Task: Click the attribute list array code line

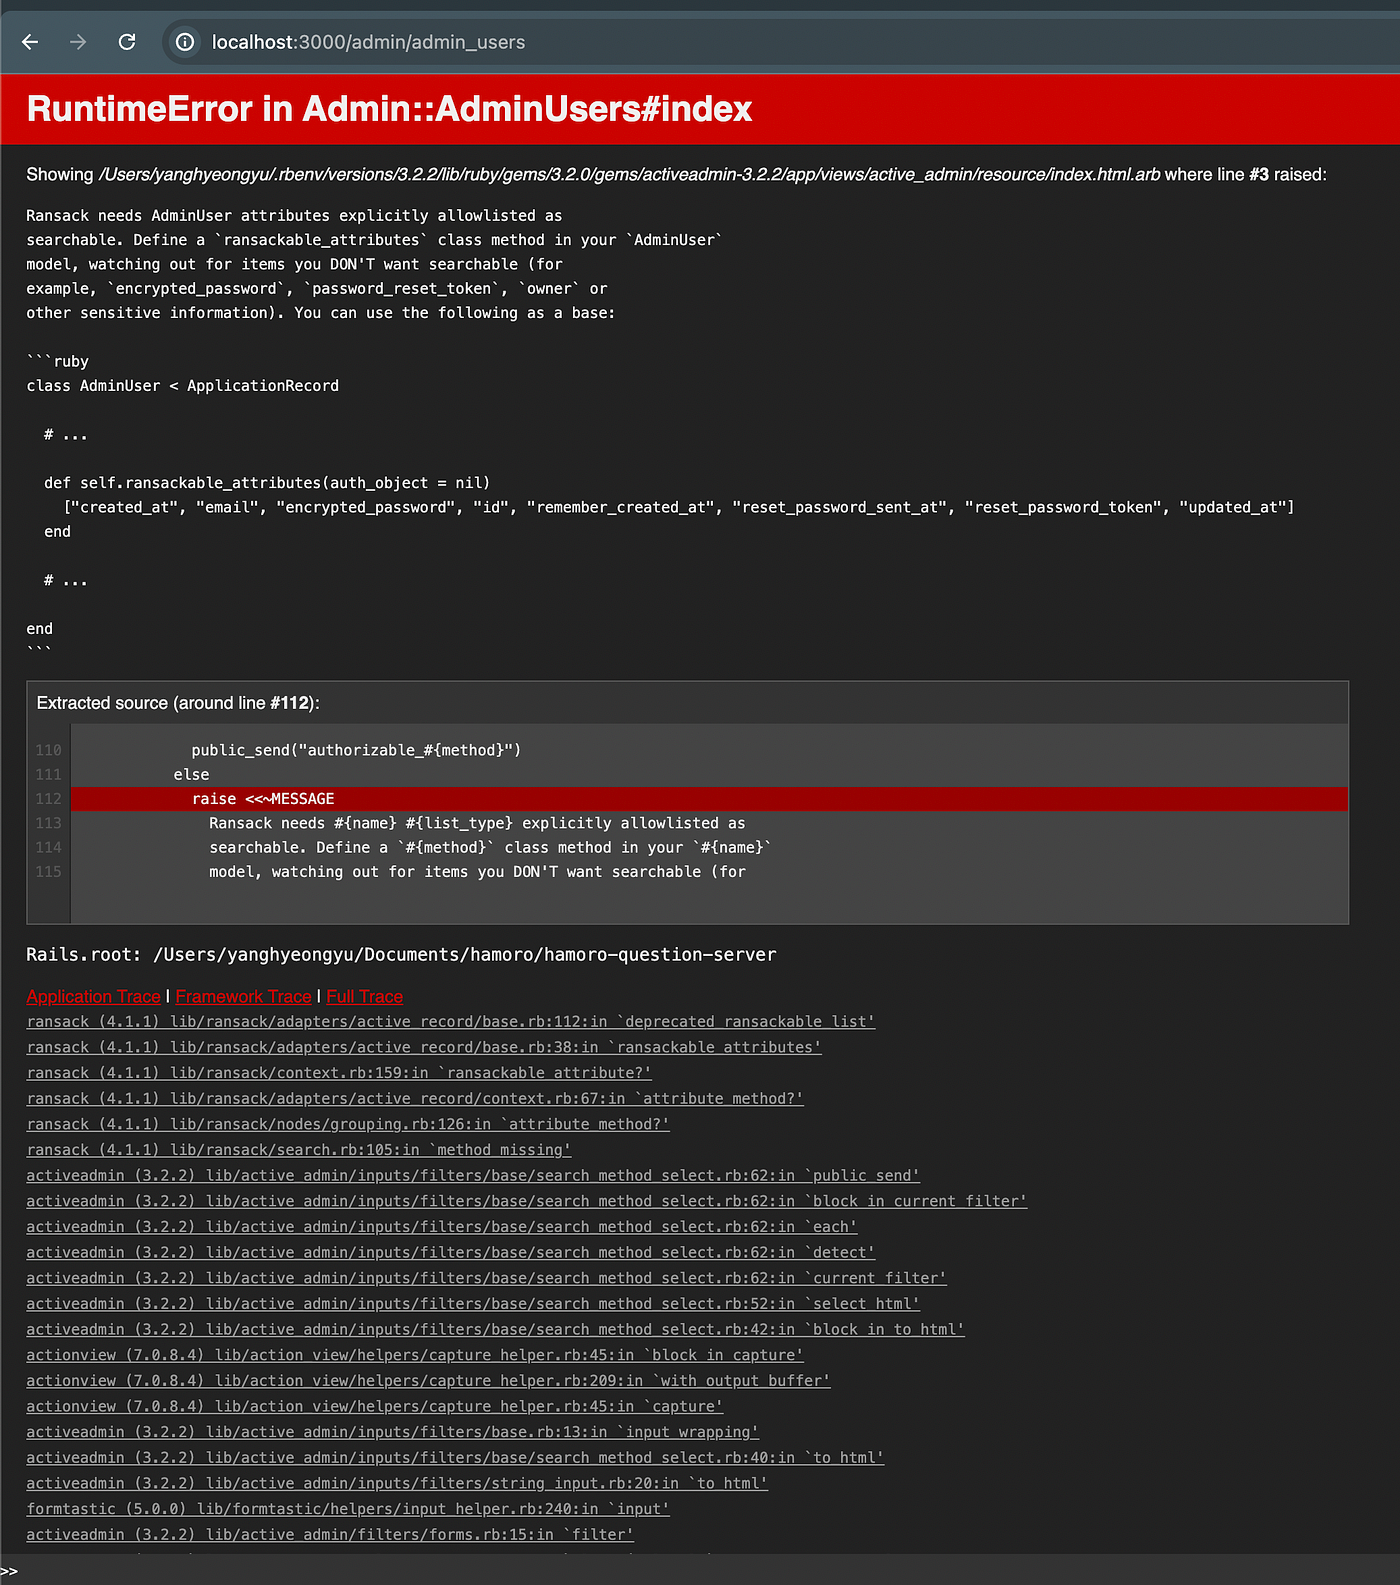Action: tap(679, 507)
